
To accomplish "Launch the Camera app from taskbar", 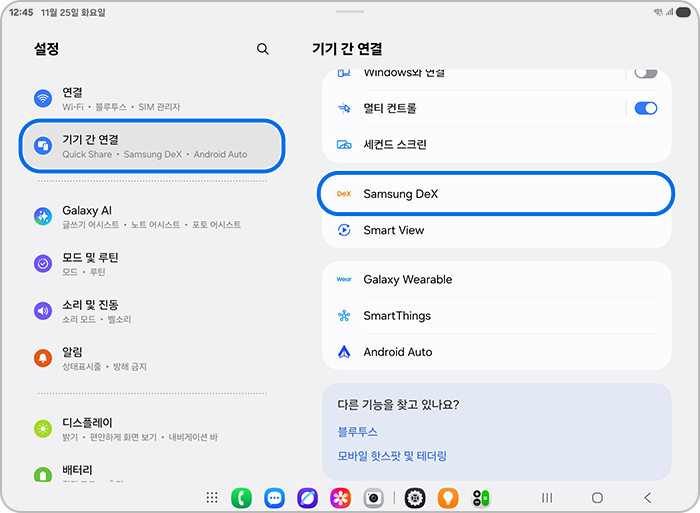I will 374,498.
